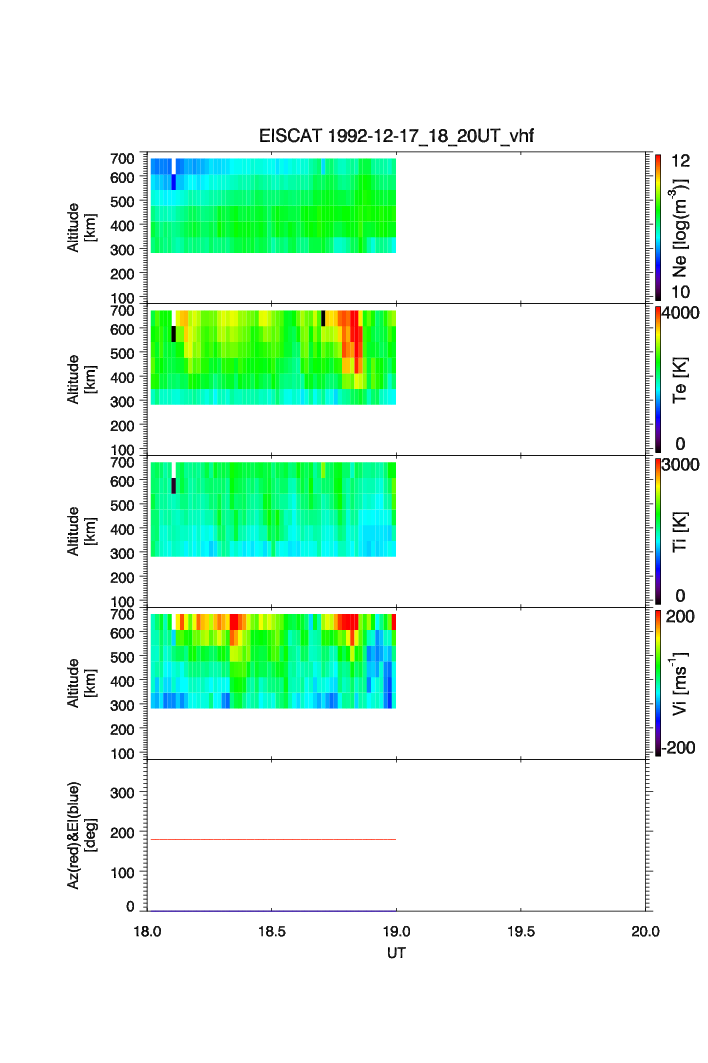
Task: Click the Az(red)&El(blue) axis label
Action: [x=80, y=835]
